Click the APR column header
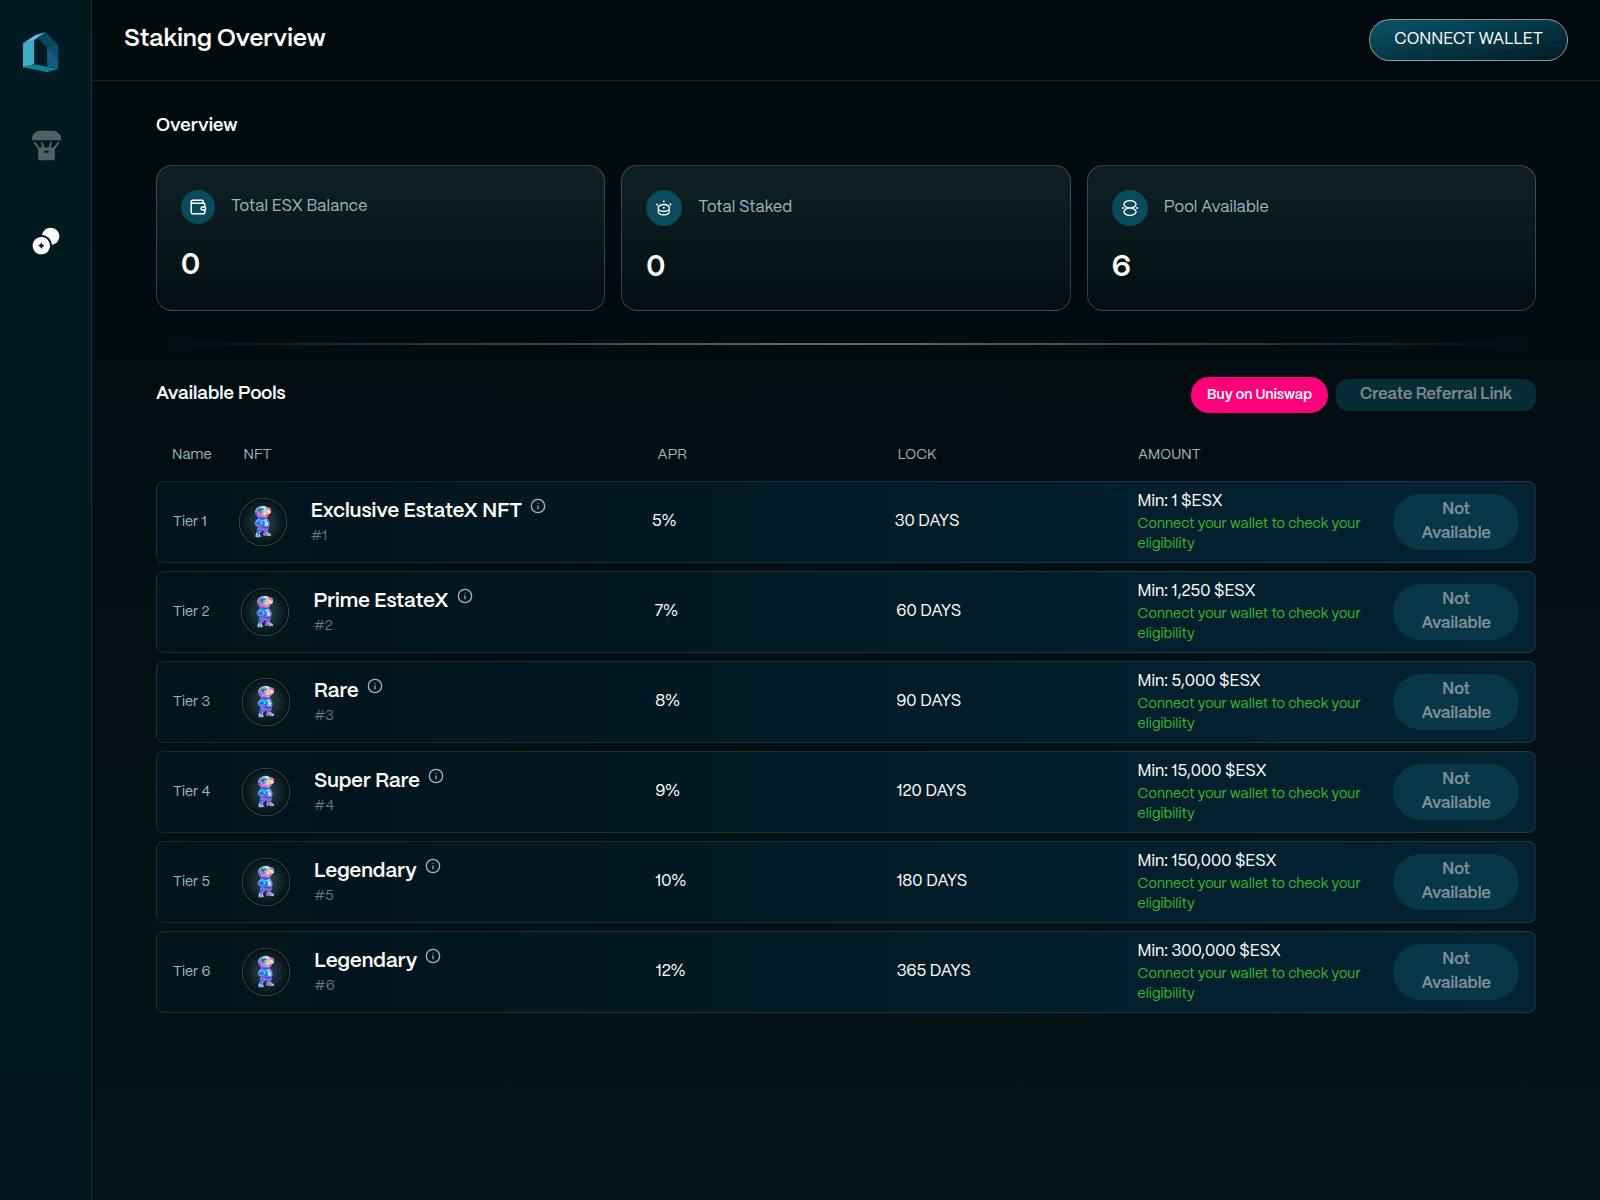Viewport: 1600px width, 1200px height. click(672, 454)
